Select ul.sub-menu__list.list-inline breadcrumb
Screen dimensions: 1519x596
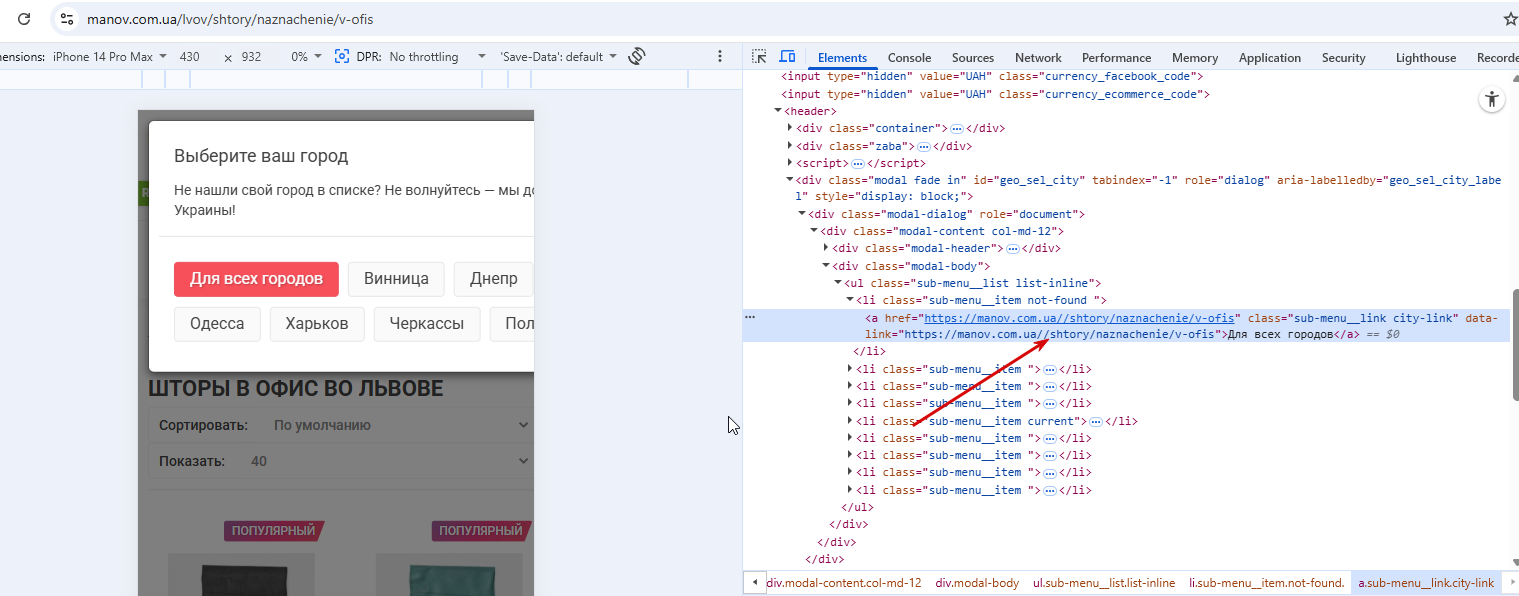click(x=1104, y=583)
